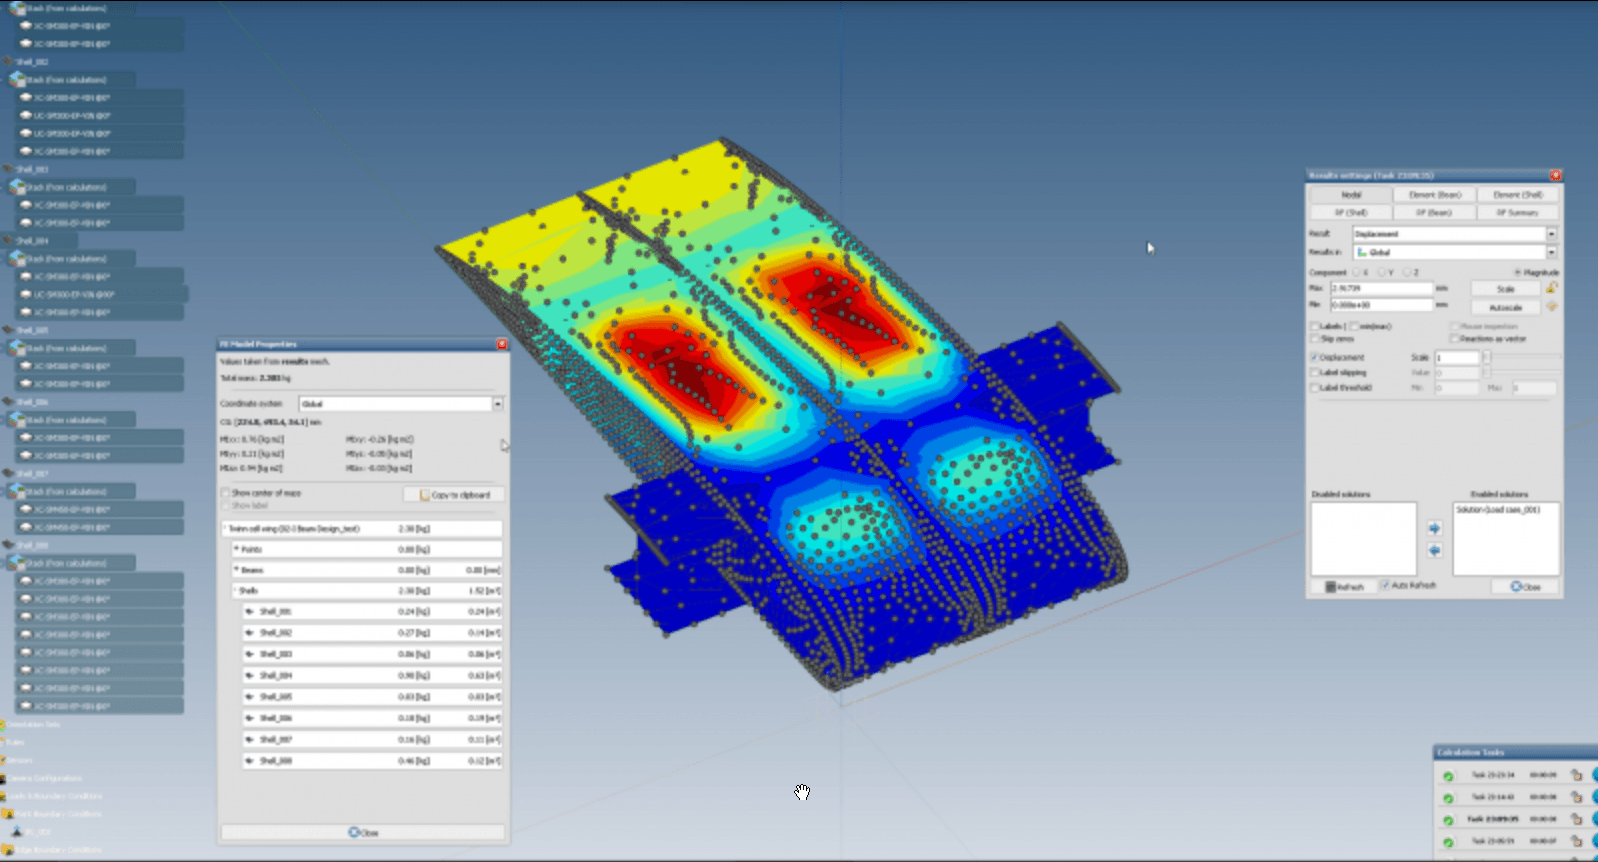Click Shell_005 row icon in FE Model Properties
This screenshot has width=1598, height=862.
coord(249,697)
